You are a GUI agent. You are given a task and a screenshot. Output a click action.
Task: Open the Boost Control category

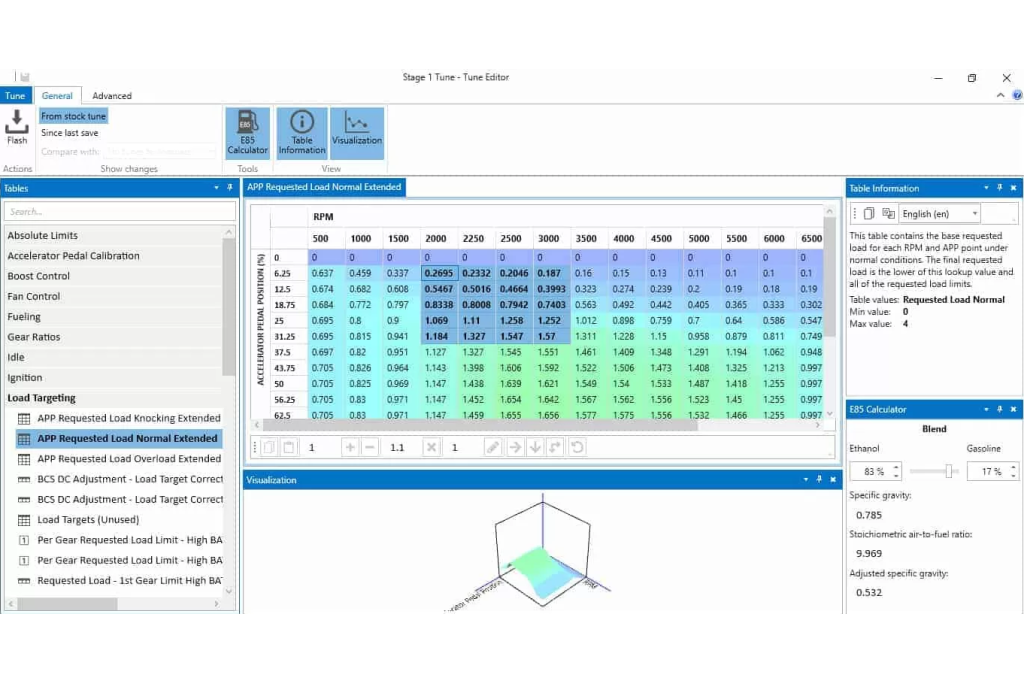point(39,276)
